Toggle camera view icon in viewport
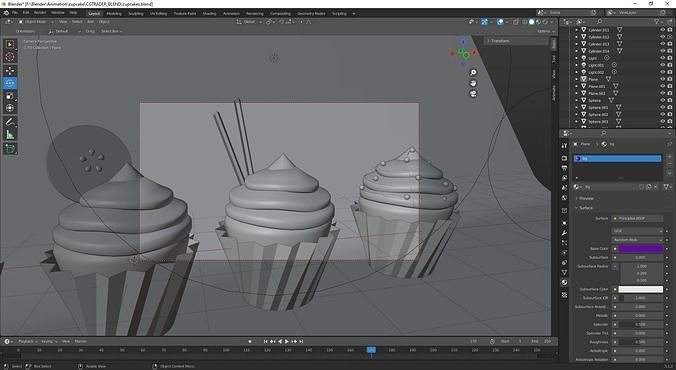The width and height of the screenshot is (676, 370). tap(473, 94)
